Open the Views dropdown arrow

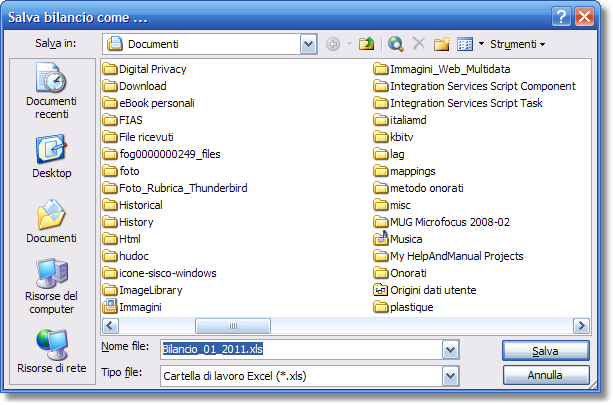pyautogui.click(x=481, y=44)
